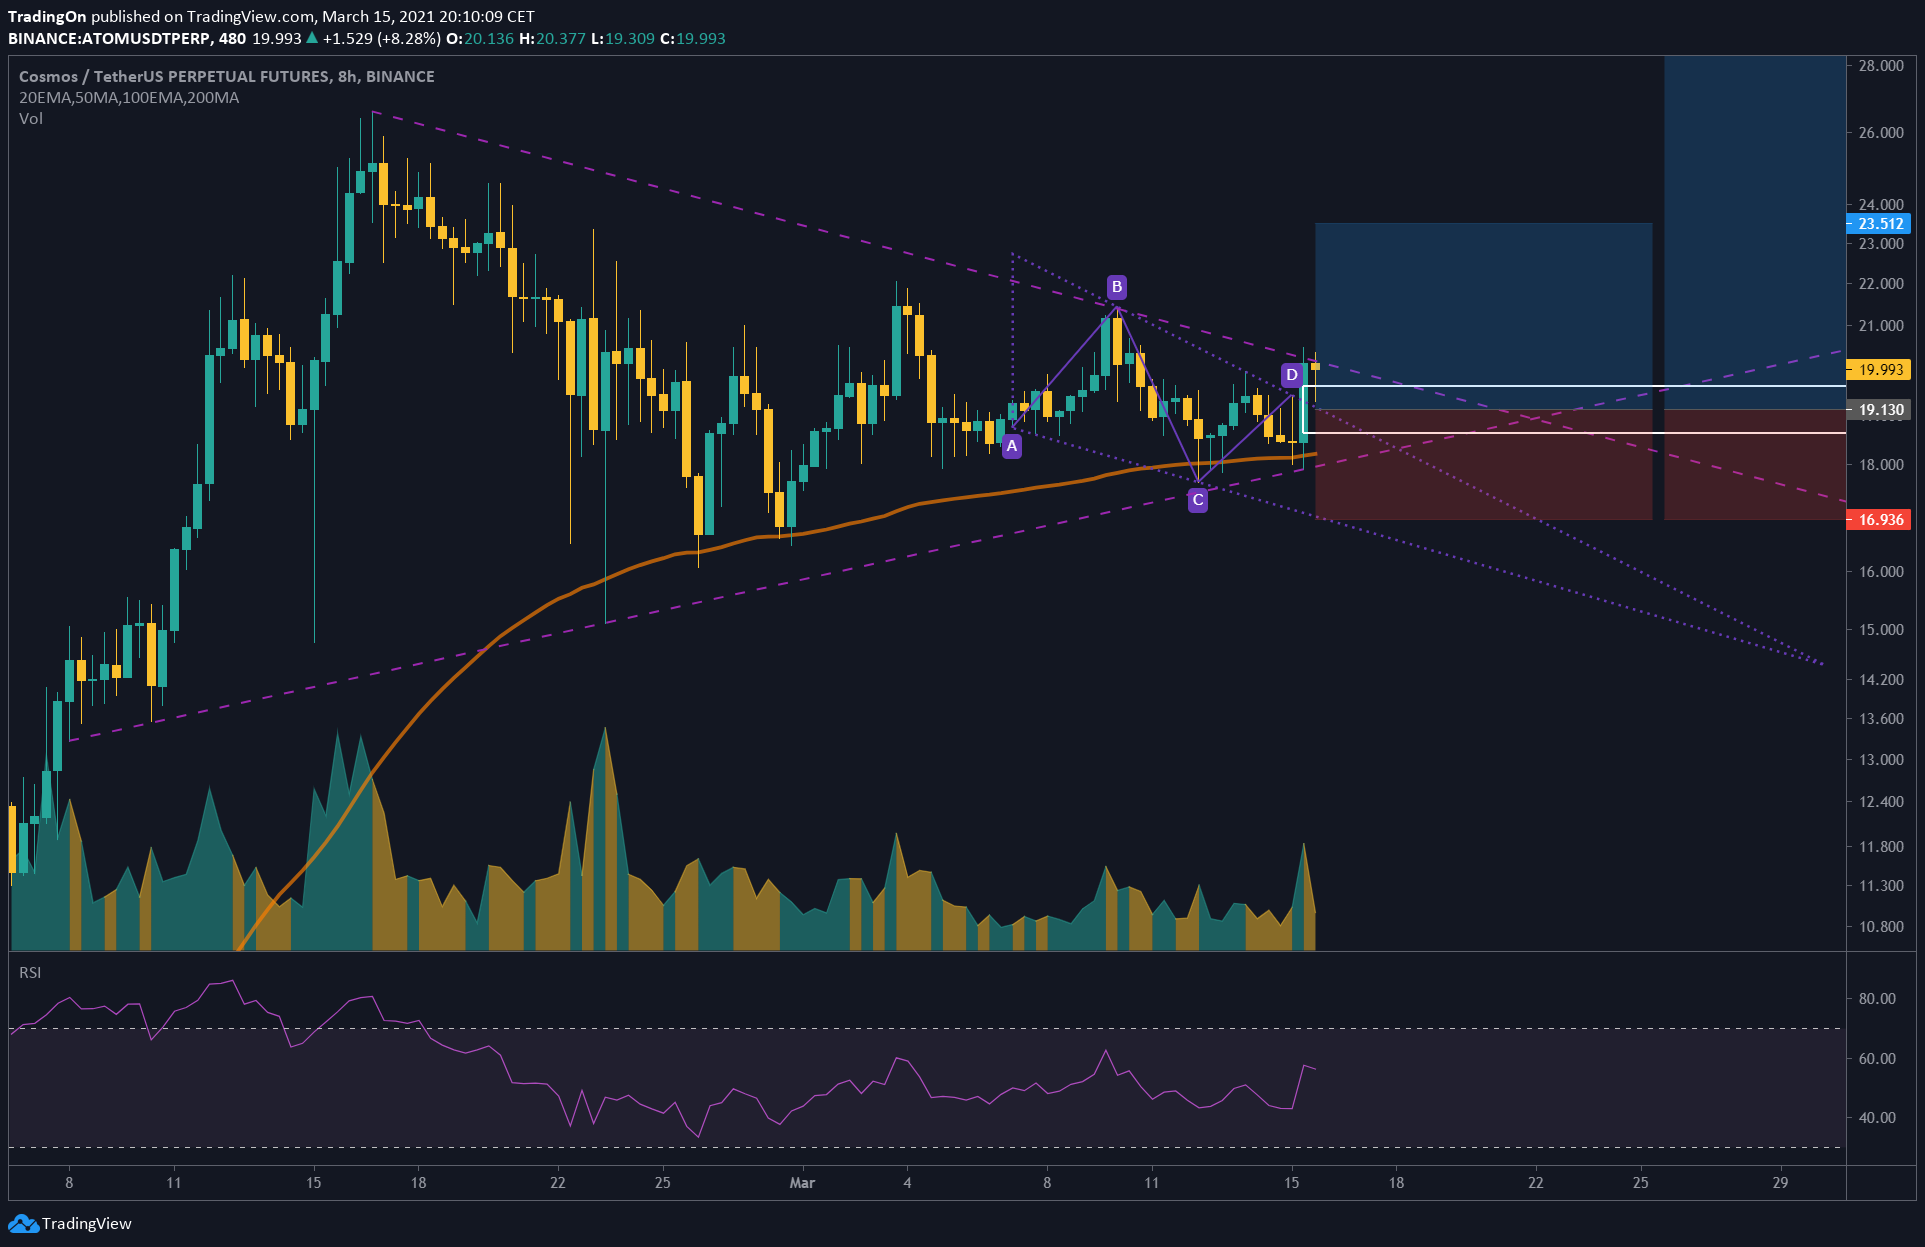Click the 19.130 entry price label
Image resolution: width=1925 pixels, height=1247 pixels.
[x=1879, y=410]
